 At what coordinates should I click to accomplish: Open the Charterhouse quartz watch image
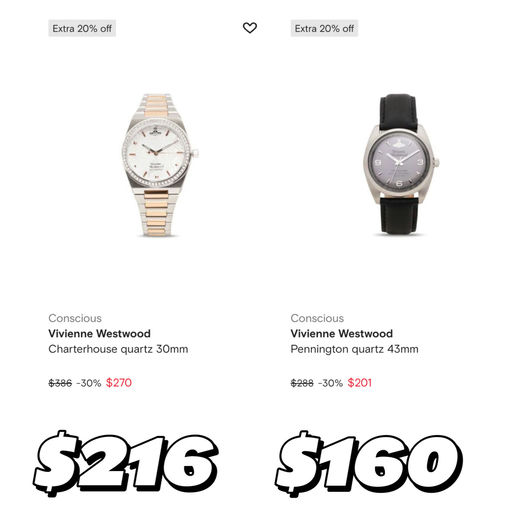(160, 165)
